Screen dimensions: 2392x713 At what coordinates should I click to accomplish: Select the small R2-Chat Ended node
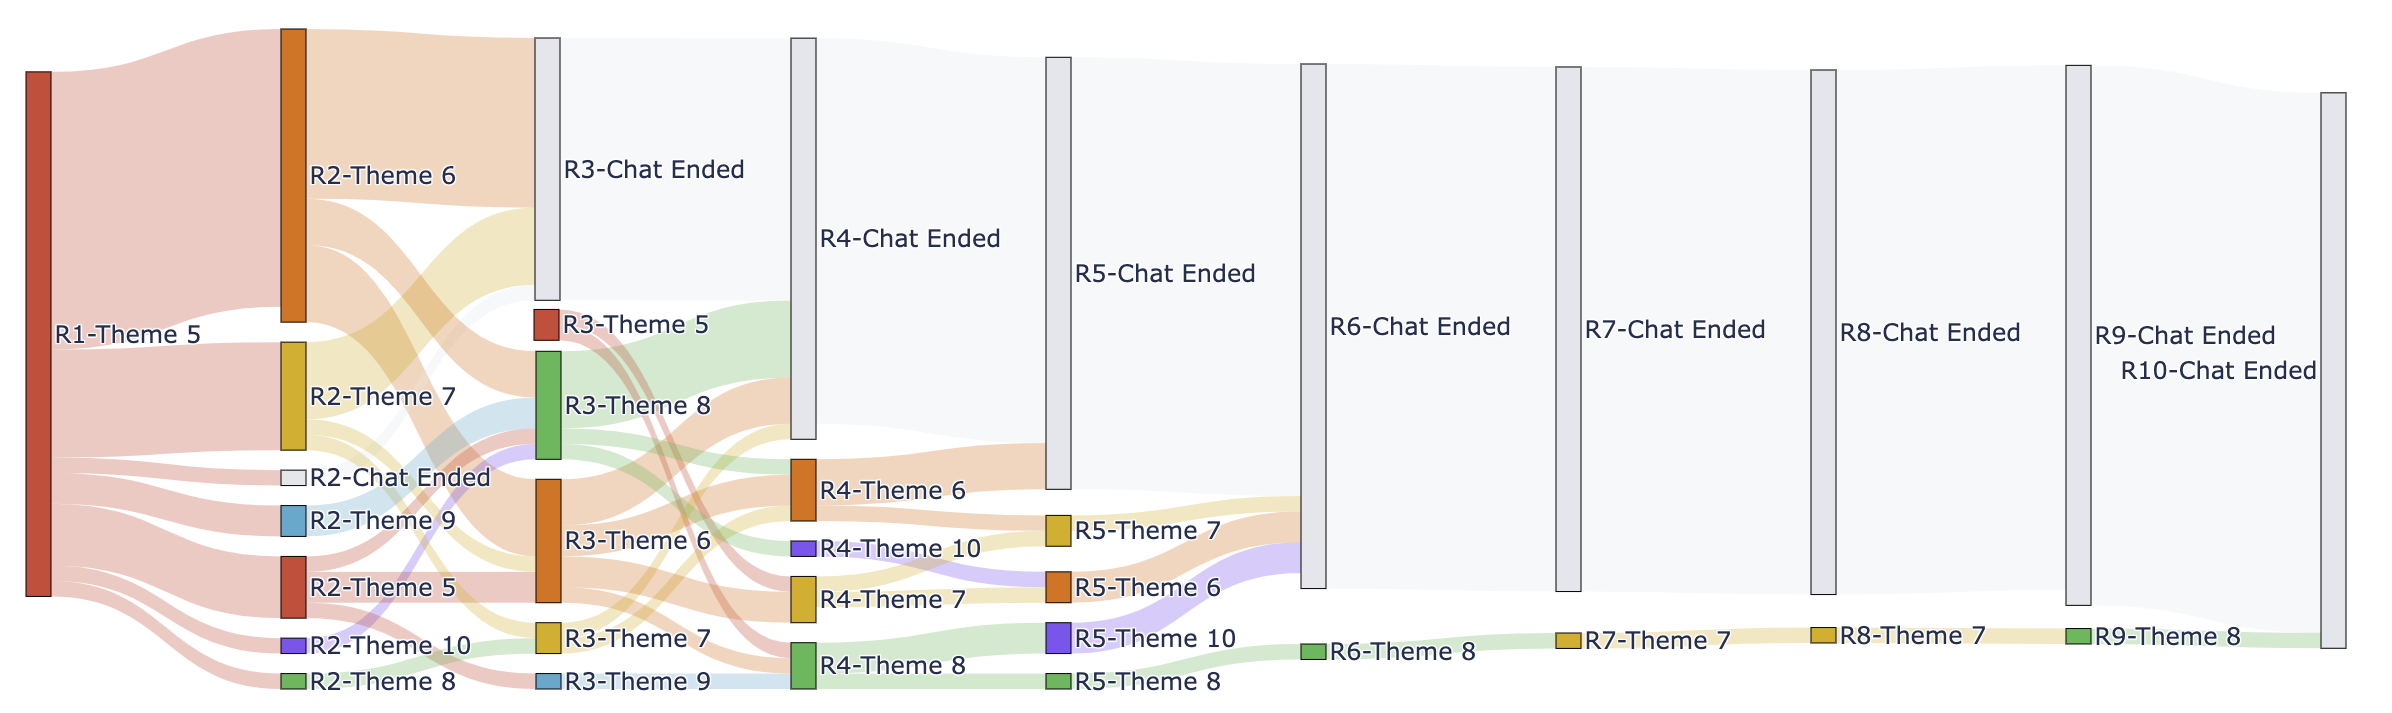[293, 478]
